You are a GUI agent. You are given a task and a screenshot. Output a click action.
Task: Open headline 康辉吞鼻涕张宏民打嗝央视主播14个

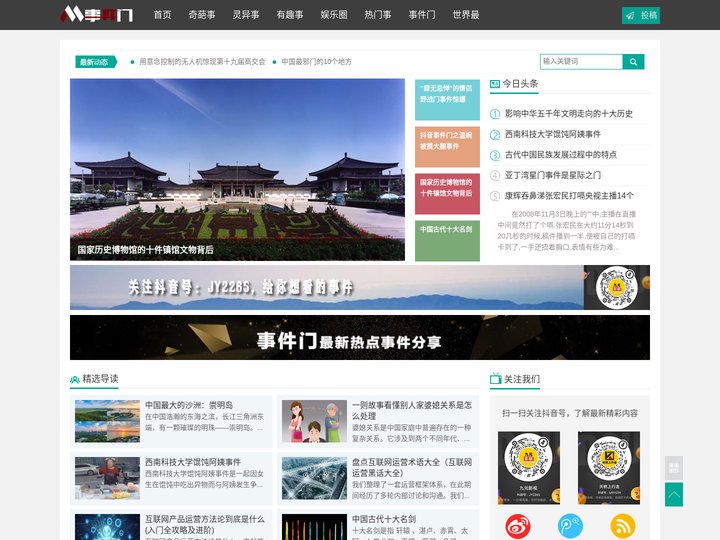[569, 196]
